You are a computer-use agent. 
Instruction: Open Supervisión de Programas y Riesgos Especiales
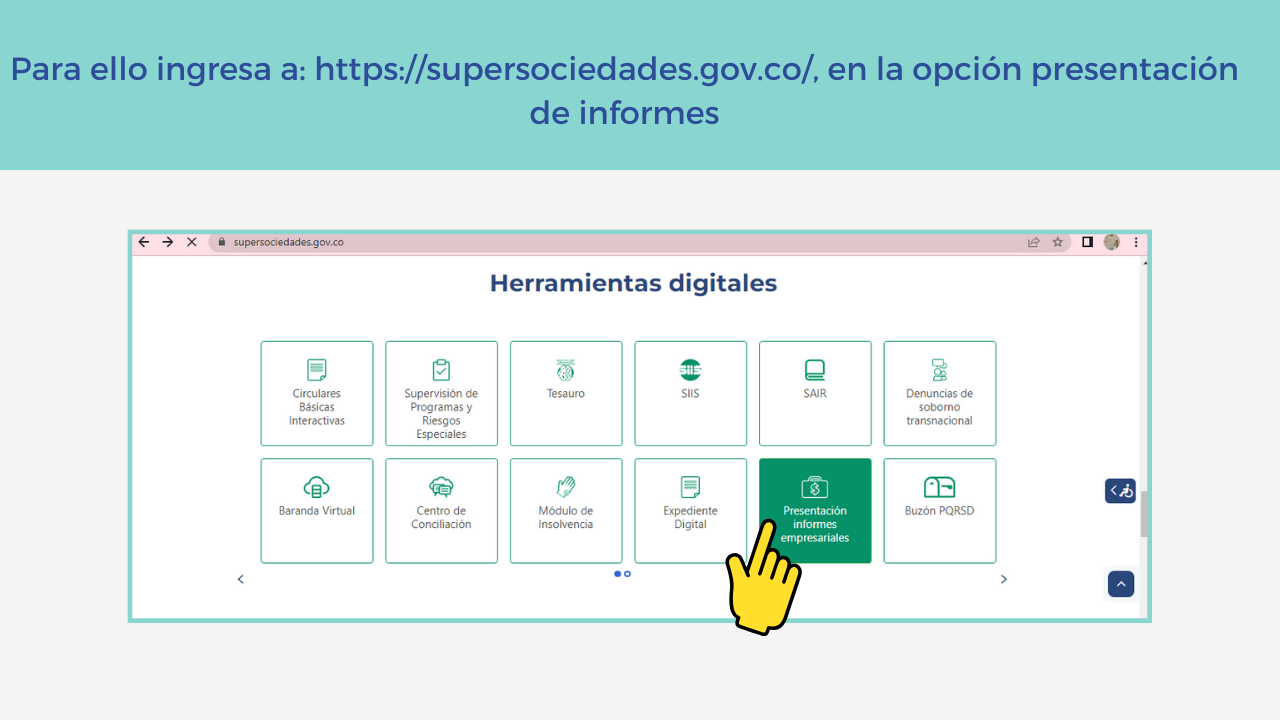click(x=441, y=393)
